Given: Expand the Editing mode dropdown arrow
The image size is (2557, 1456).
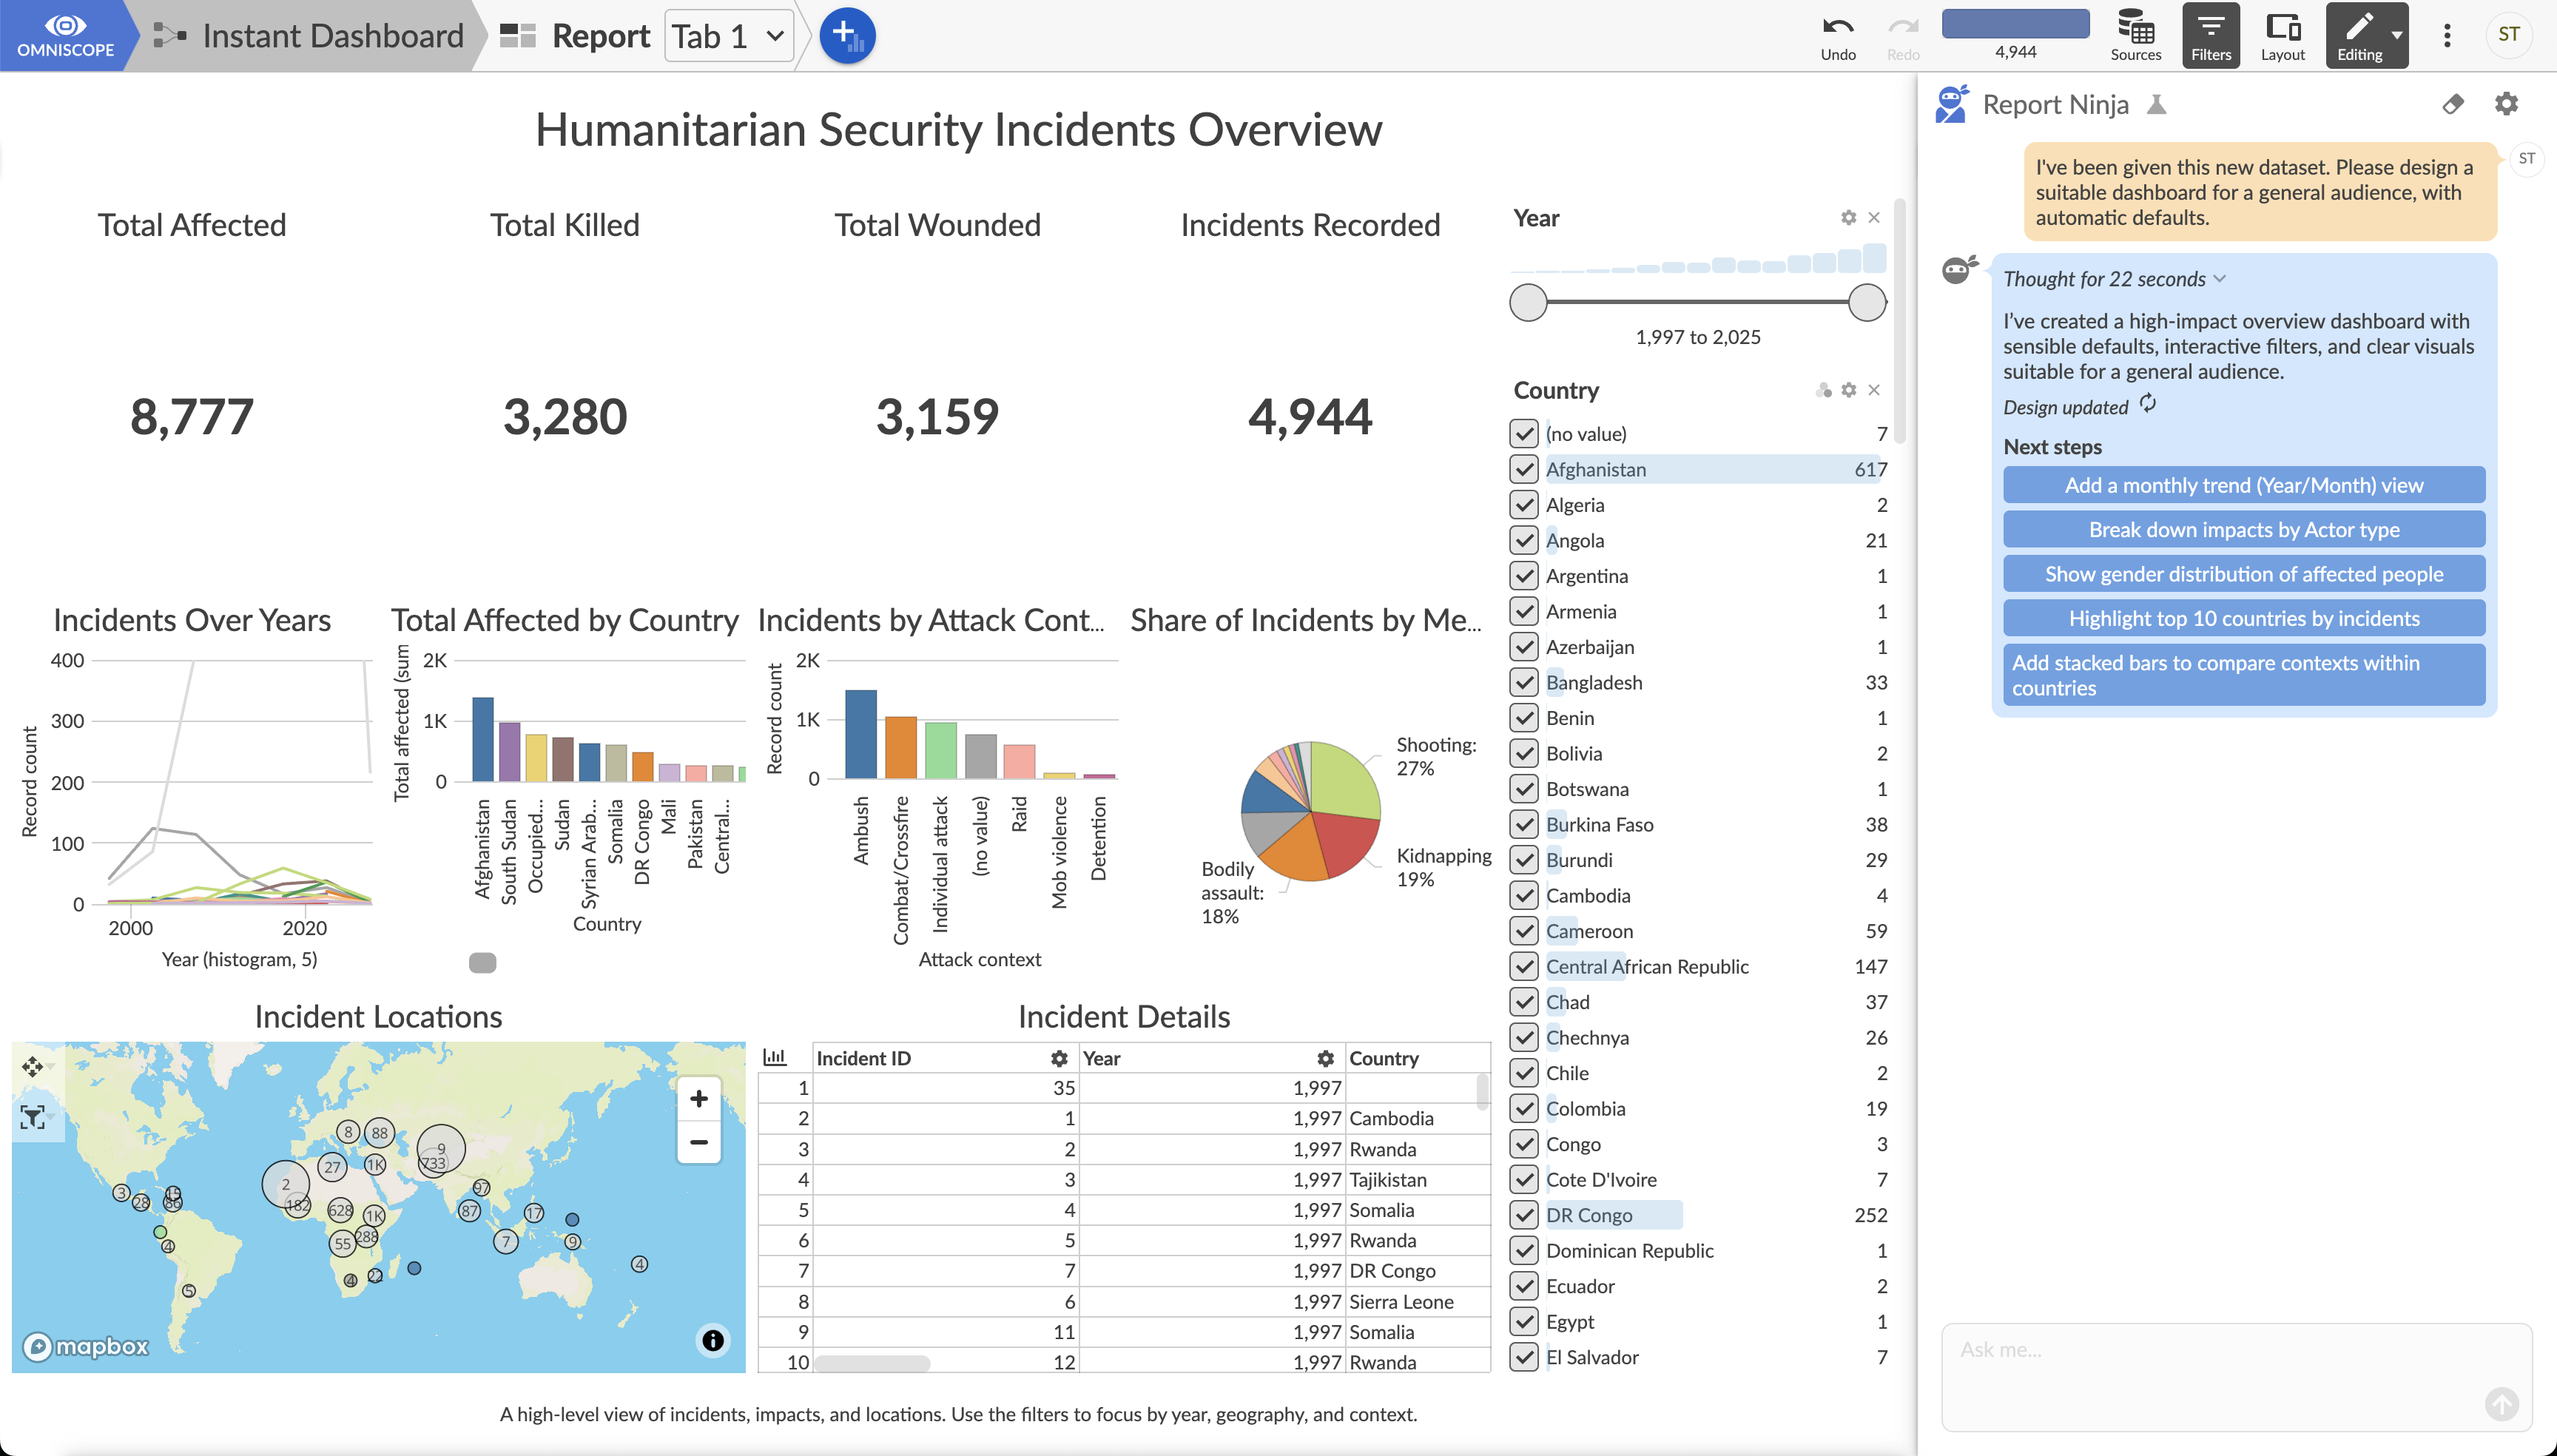Looking at the screenshot, I should pos(2397,35).
